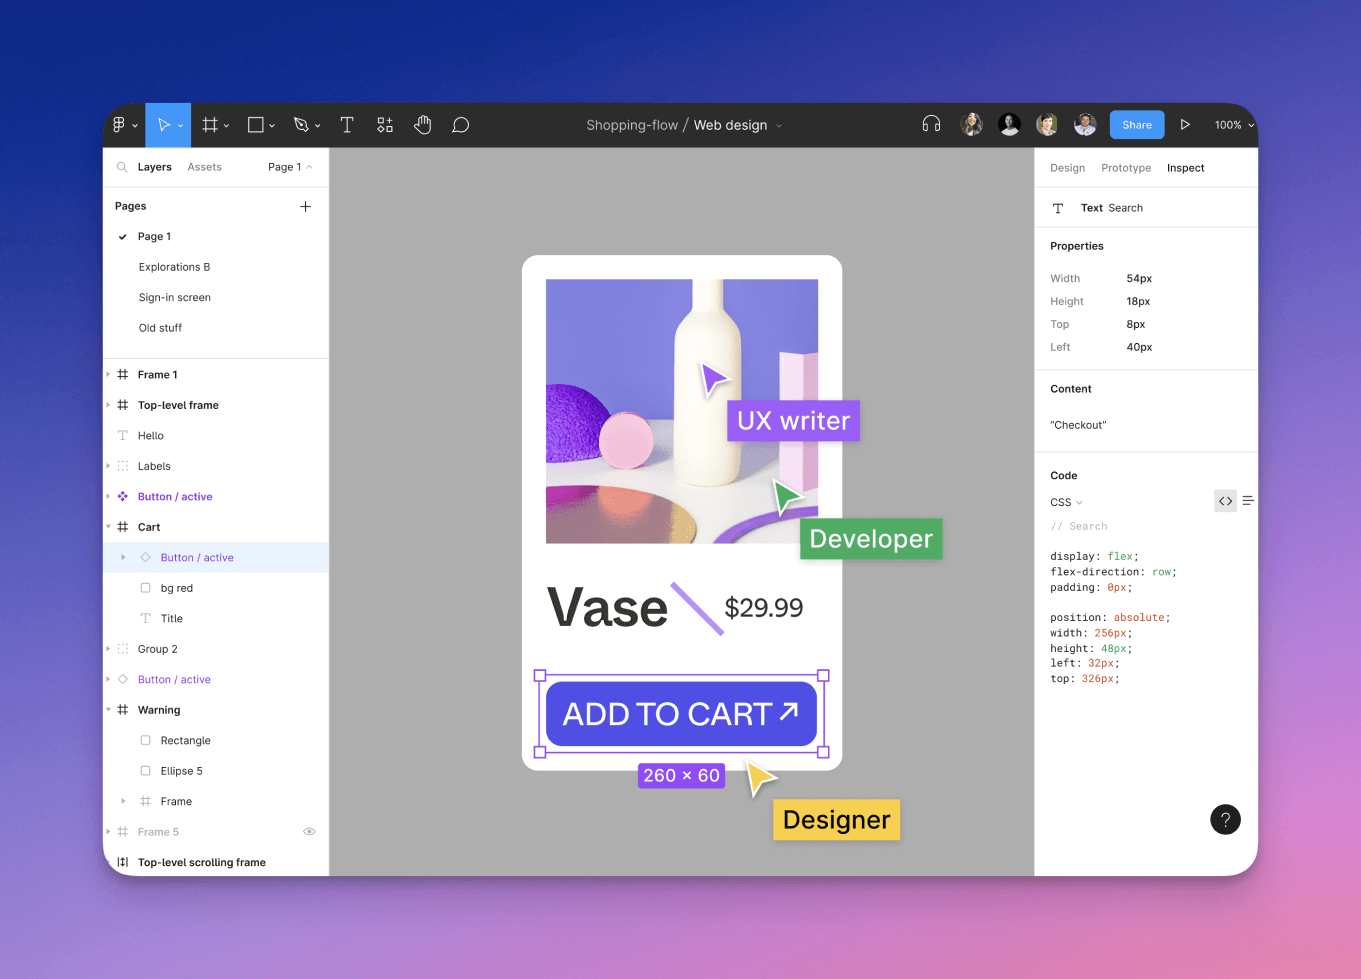Click the code snippet <> icon in Code panel

1225,500
